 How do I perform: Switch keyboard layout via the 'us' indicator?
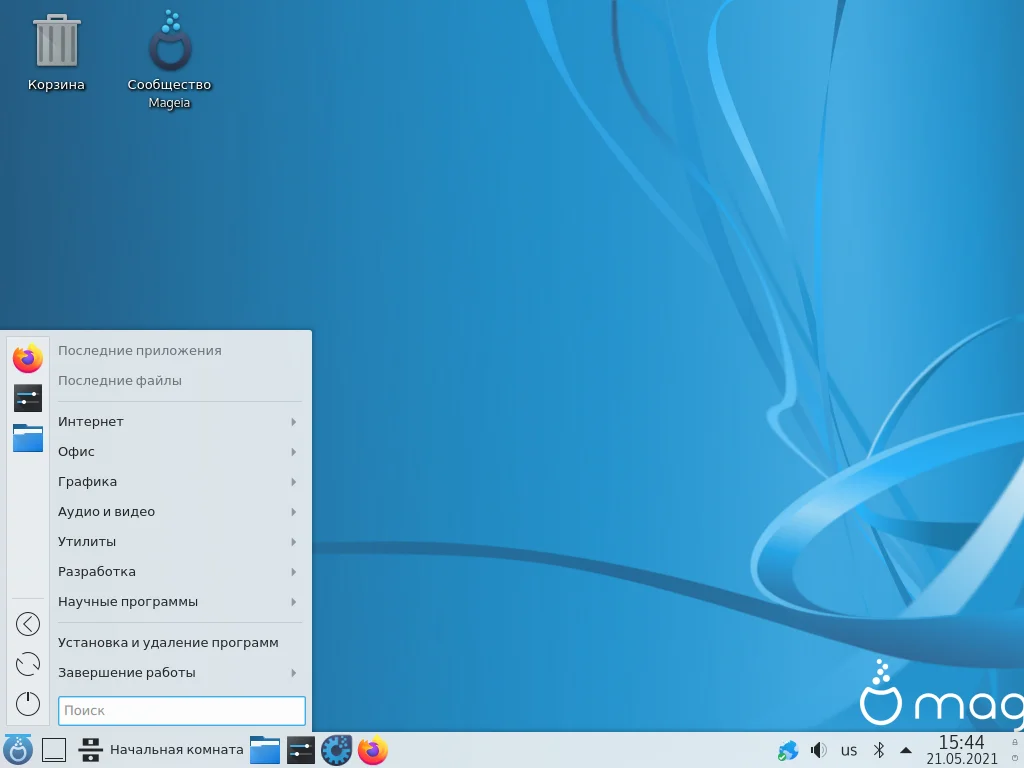(x=849, y=750)
